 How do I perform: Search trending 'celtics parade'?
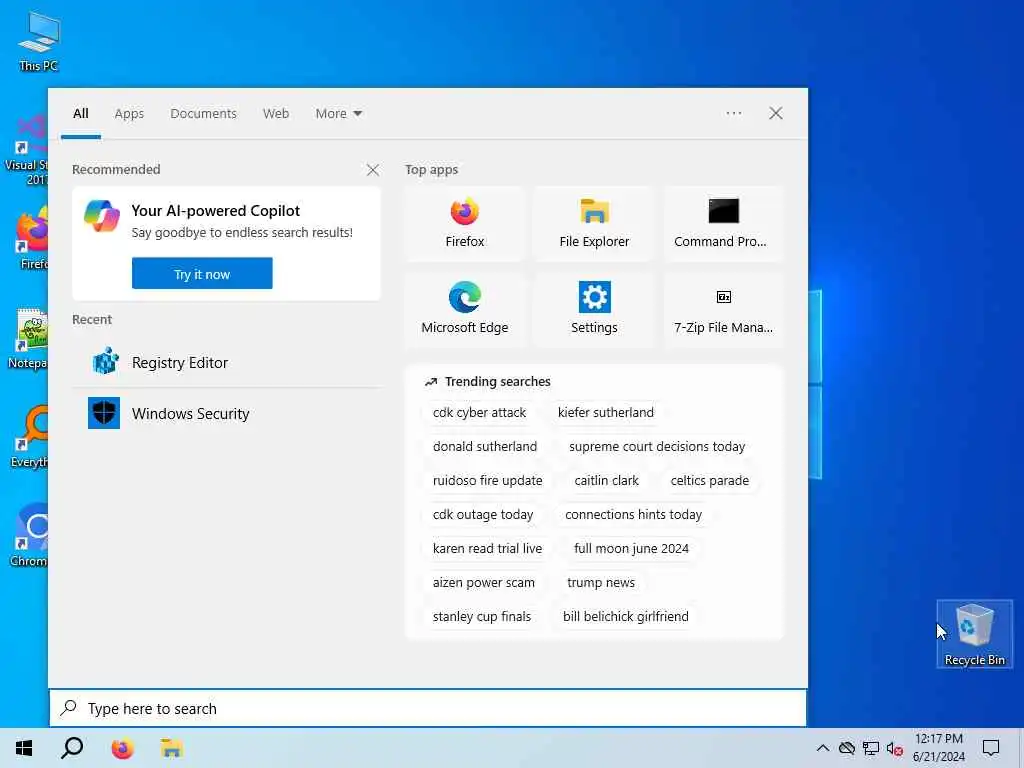709,481
